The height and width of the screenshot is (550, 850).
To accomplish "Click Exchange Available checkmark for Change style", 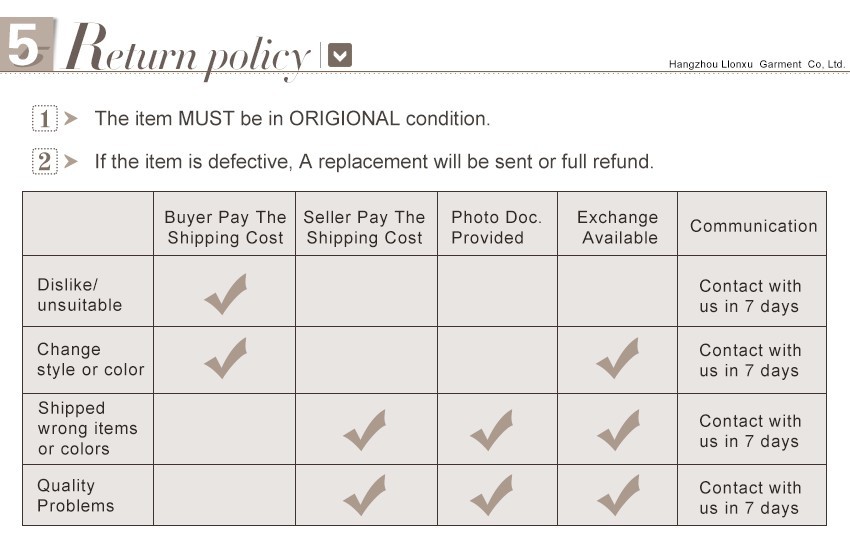I will (617, 358).
